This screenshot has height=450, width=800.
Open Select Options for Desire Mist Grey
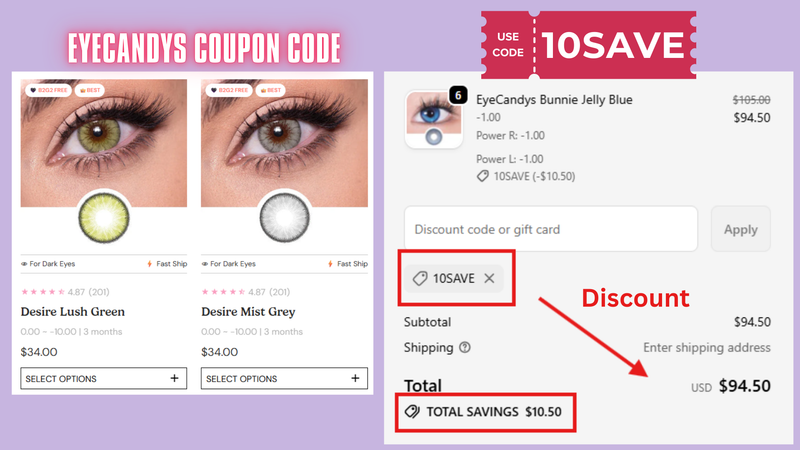tap(284, 378)
